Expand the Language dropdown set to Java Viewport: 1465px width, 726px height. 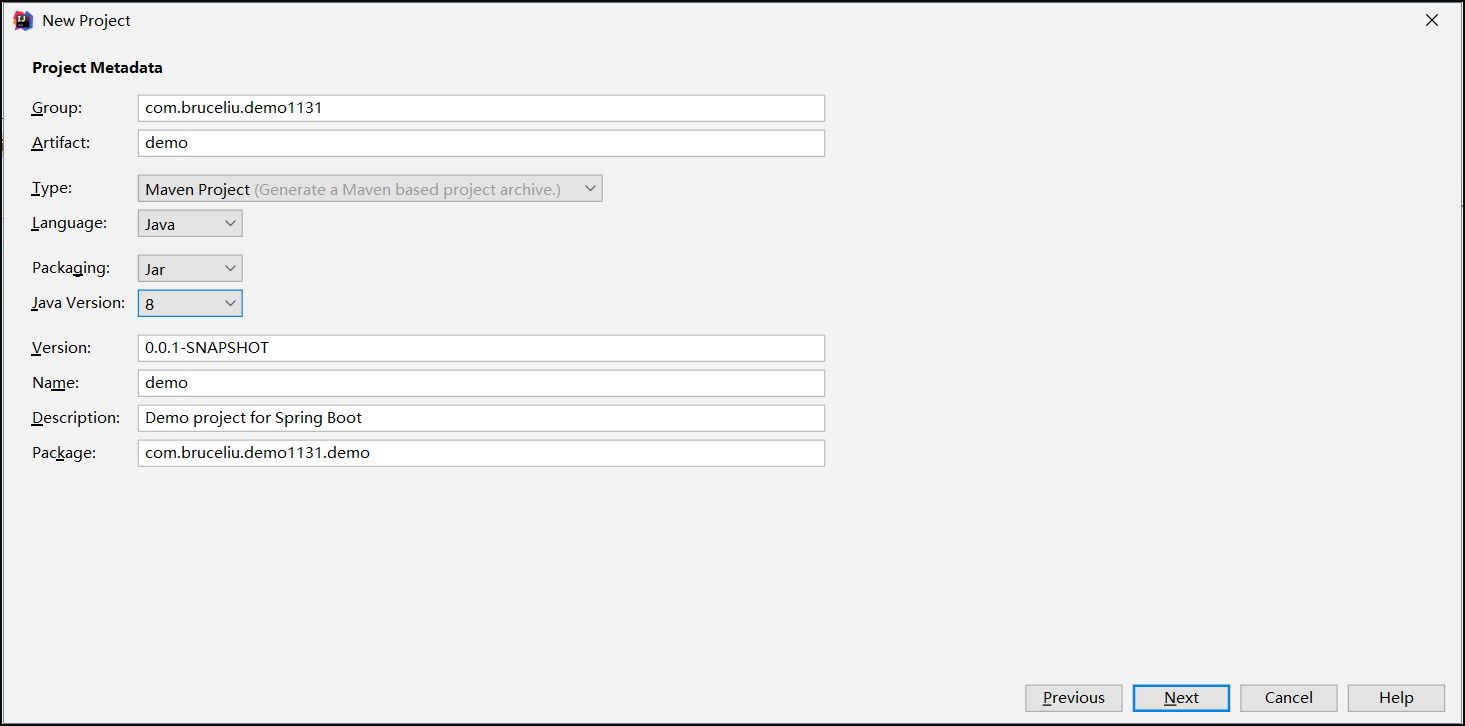click(x=190, y=223)
